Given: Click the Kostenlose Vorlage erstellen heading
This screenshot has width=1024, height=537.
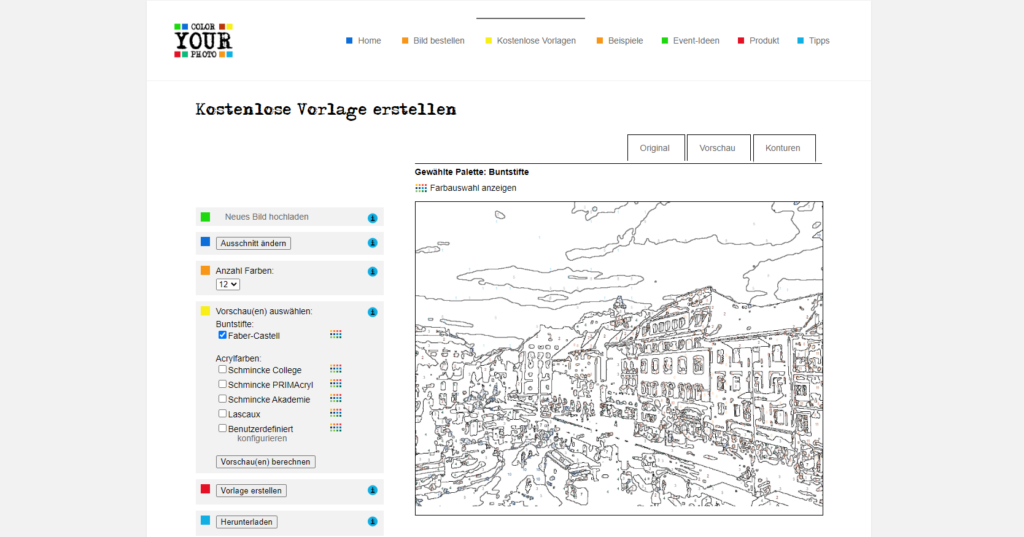Looking at the screenshot, I should (x=325, y=110).
